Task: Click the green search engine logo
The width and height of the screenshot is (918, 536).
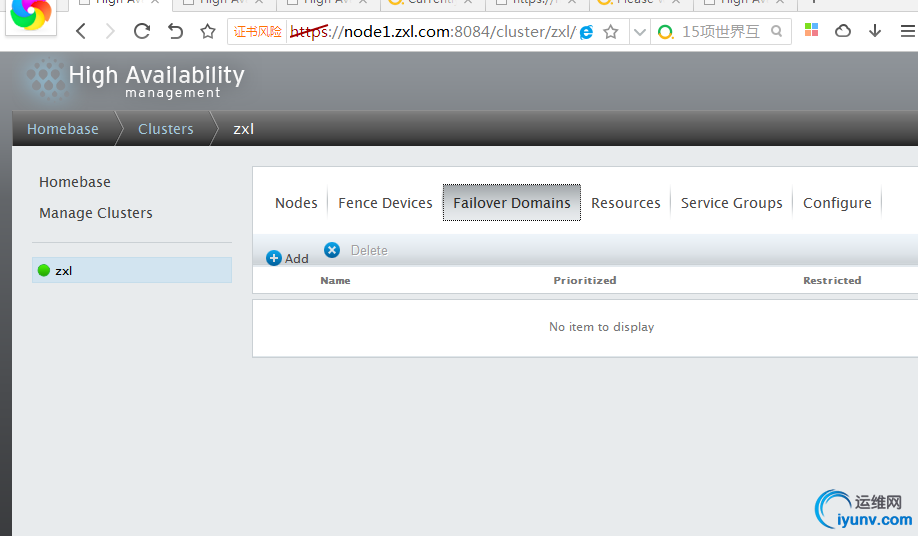Action: tap(666, 32)
